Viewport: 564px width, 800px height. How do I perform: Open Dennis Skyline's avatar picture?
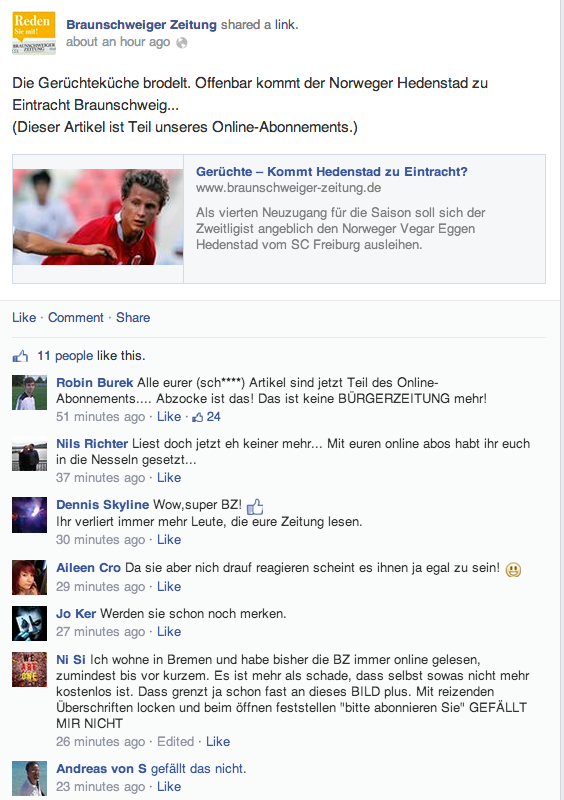point(29,515)
